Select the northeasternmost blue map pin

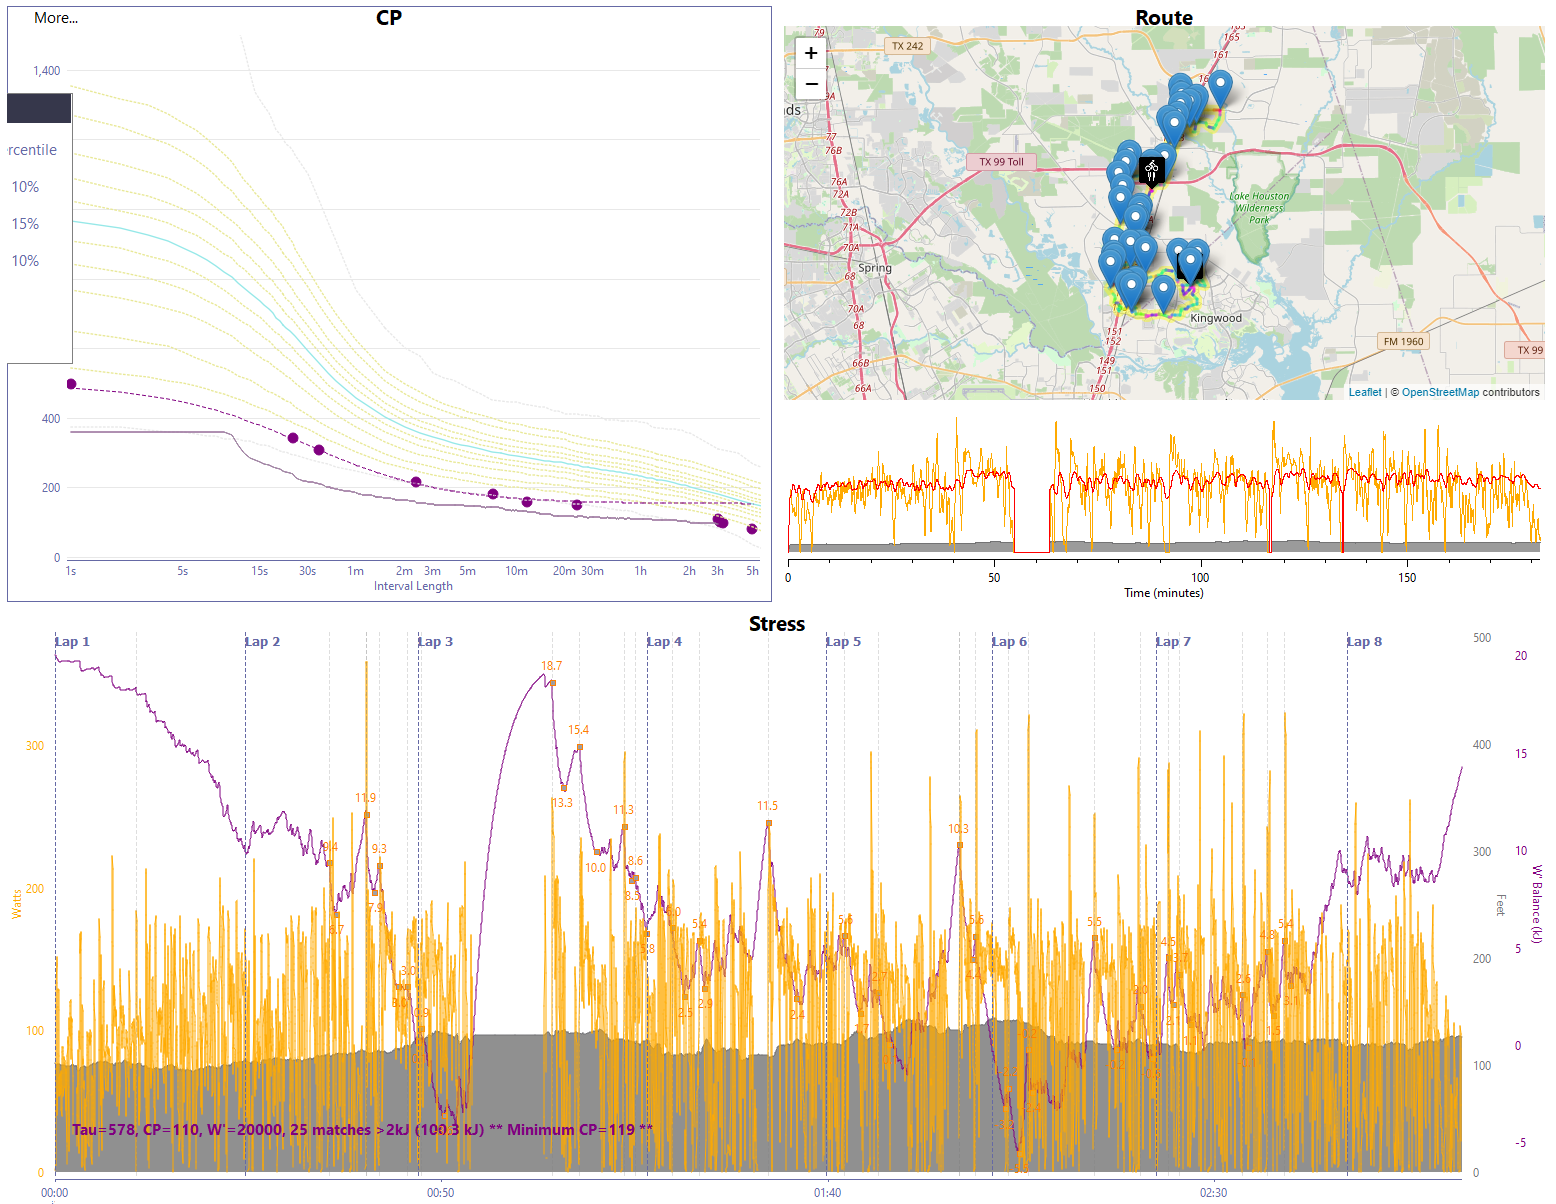tap(1220, 87)
